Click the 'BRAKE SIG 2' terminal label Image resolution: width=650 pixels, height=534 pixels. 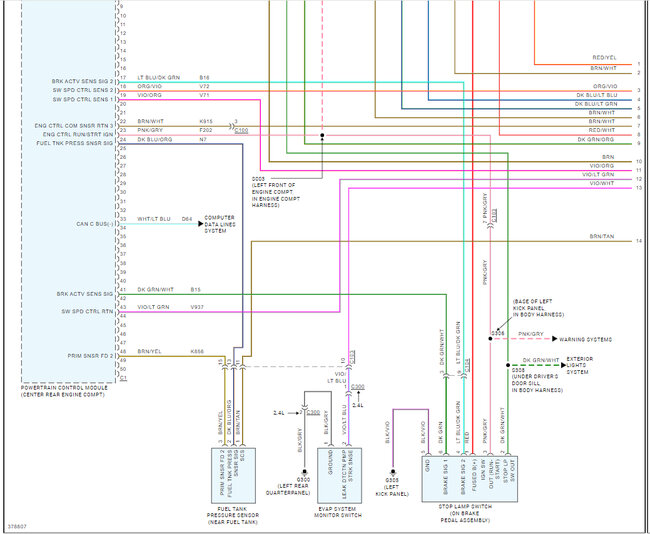pos(463,477)
